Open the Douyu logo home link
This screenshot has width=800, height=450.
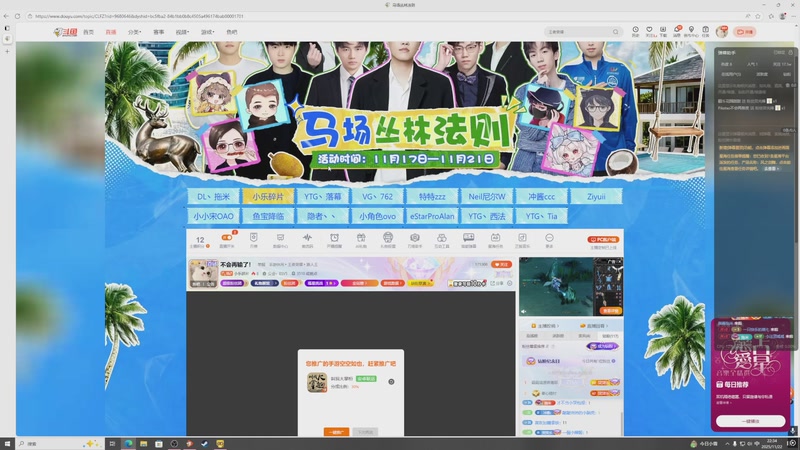tap(65, 32)
